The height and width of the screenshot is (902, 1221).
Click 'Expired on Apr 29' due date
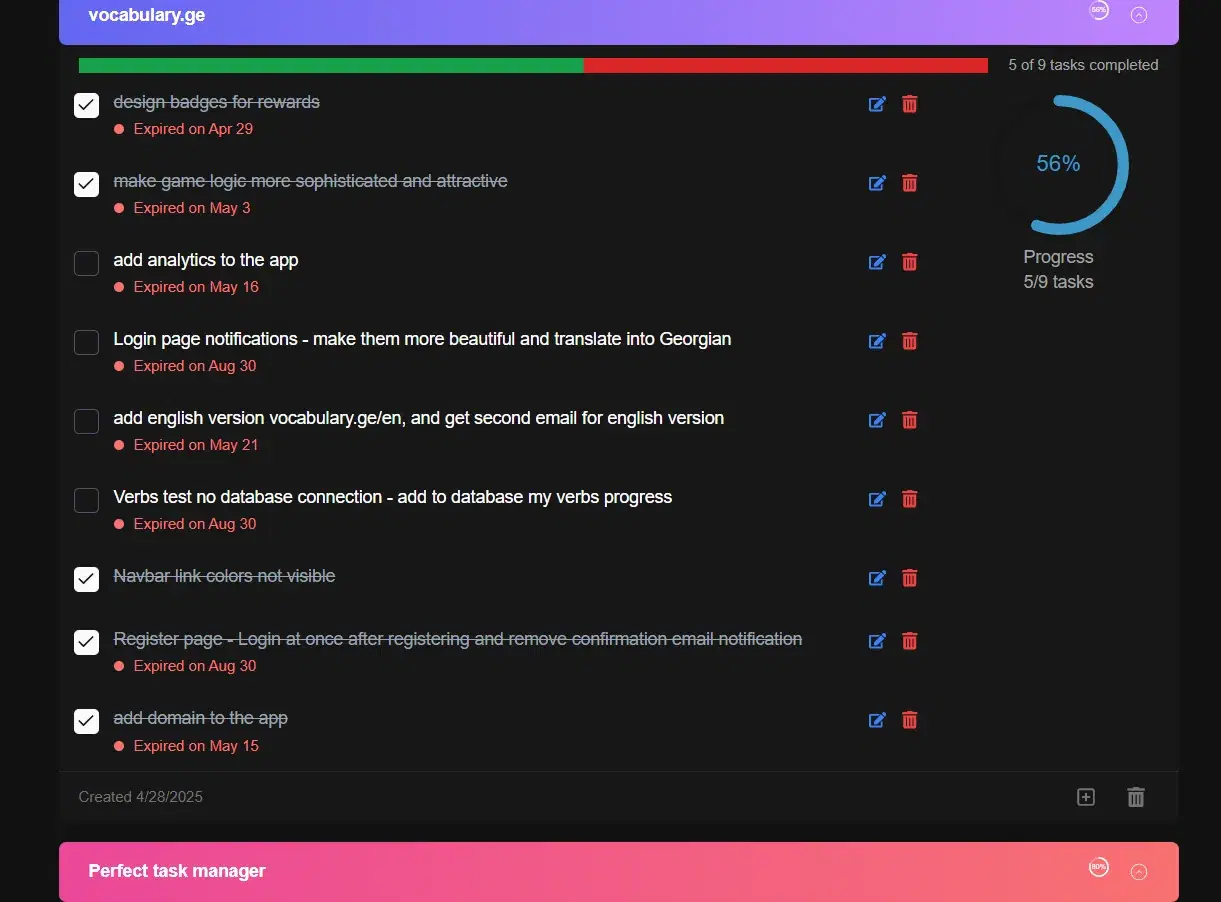pos(193,129)
